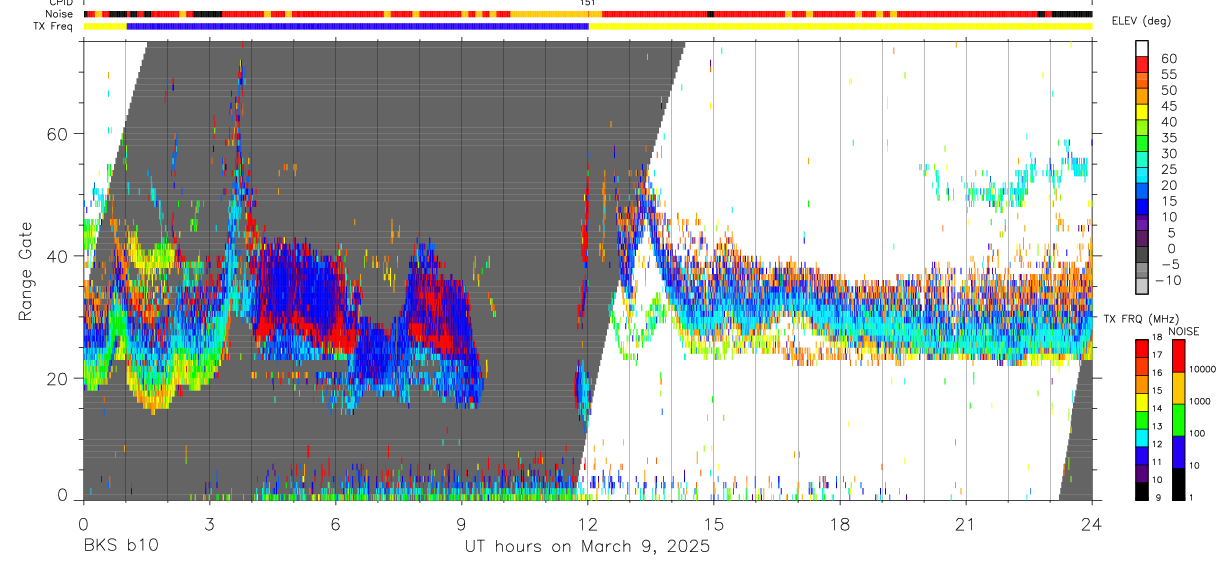The width and height of the screenshot is (1228, 567).
Task: Click the 'Noise' row label at top left
Action: pos(61,14)
